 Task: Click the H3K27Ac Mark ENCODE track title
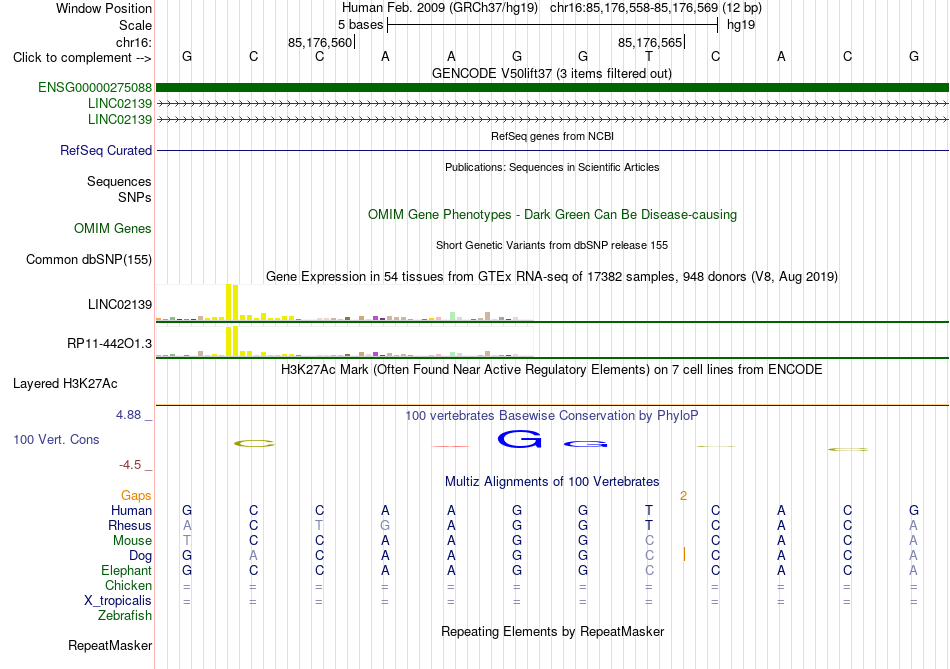(x=552, y=370)
